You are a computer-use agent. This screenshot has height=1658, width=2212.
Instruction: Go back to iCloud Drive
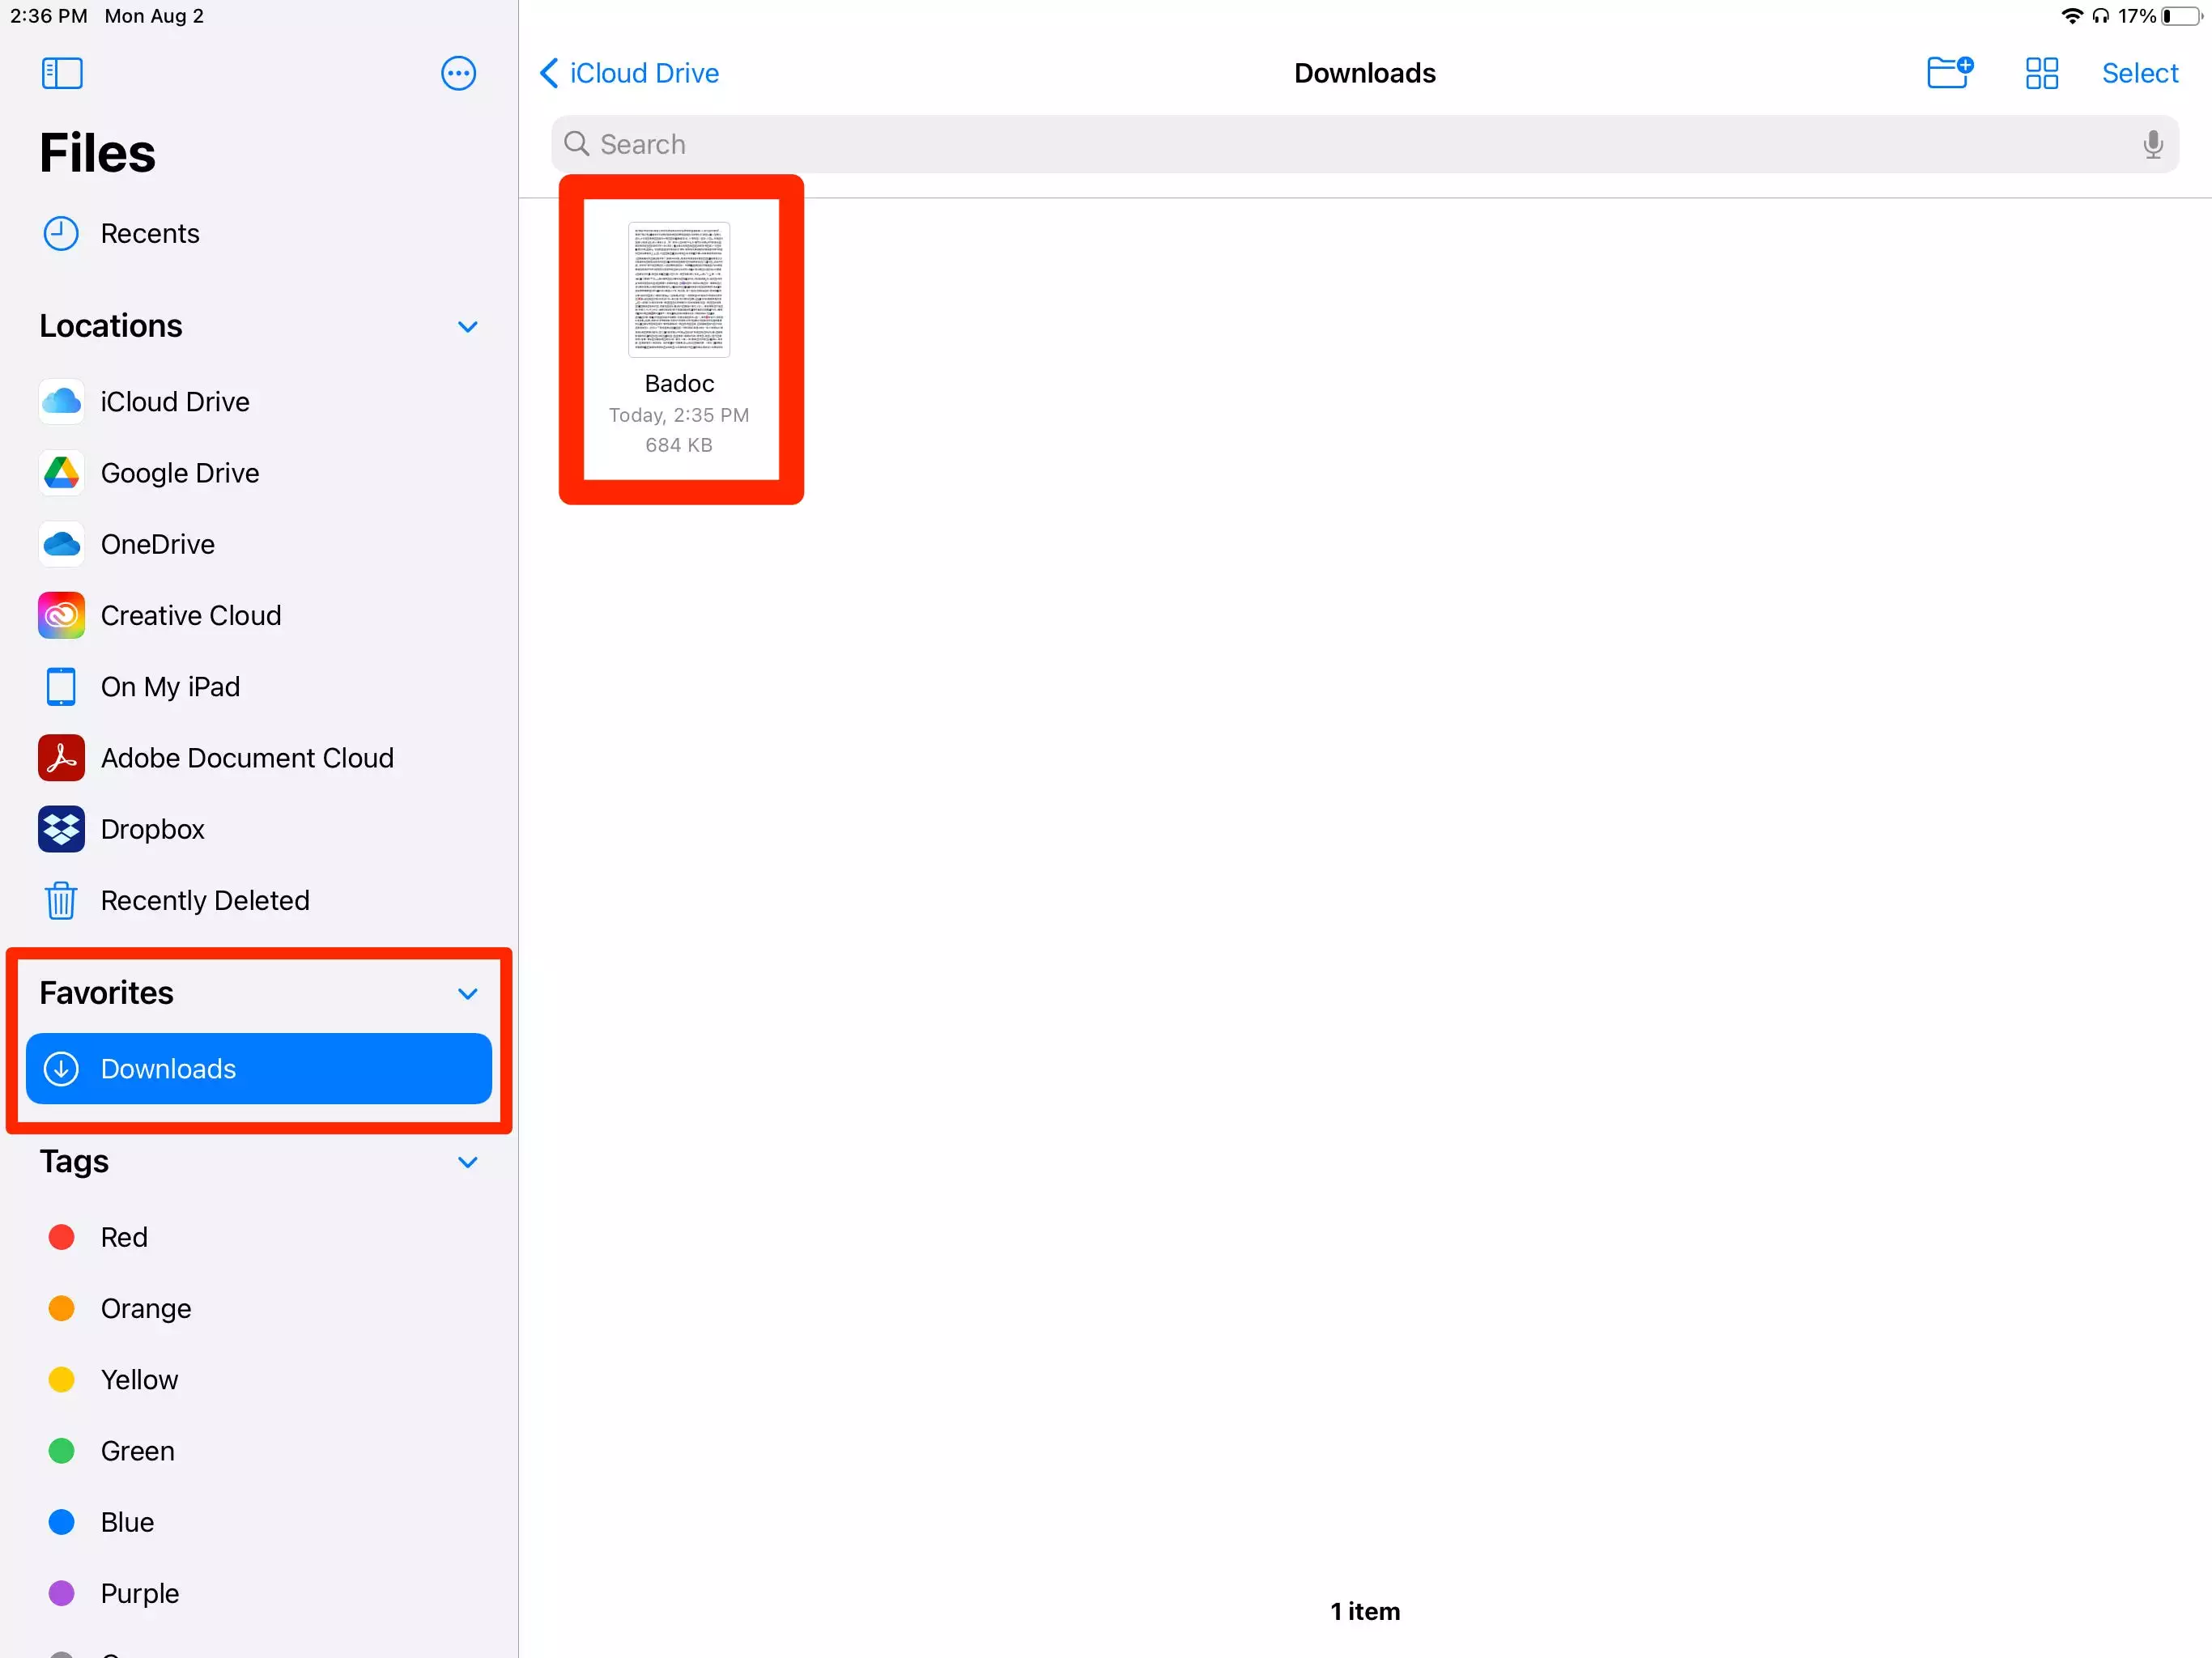(629, 73)
